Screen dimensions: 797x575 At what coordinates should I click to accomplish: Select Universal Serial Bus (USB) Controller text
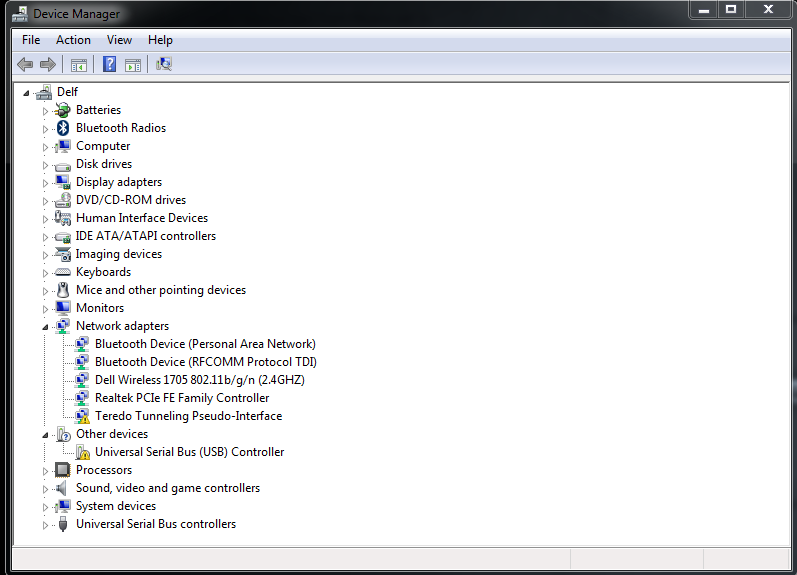pyautogui.click(x=190, y=452)
